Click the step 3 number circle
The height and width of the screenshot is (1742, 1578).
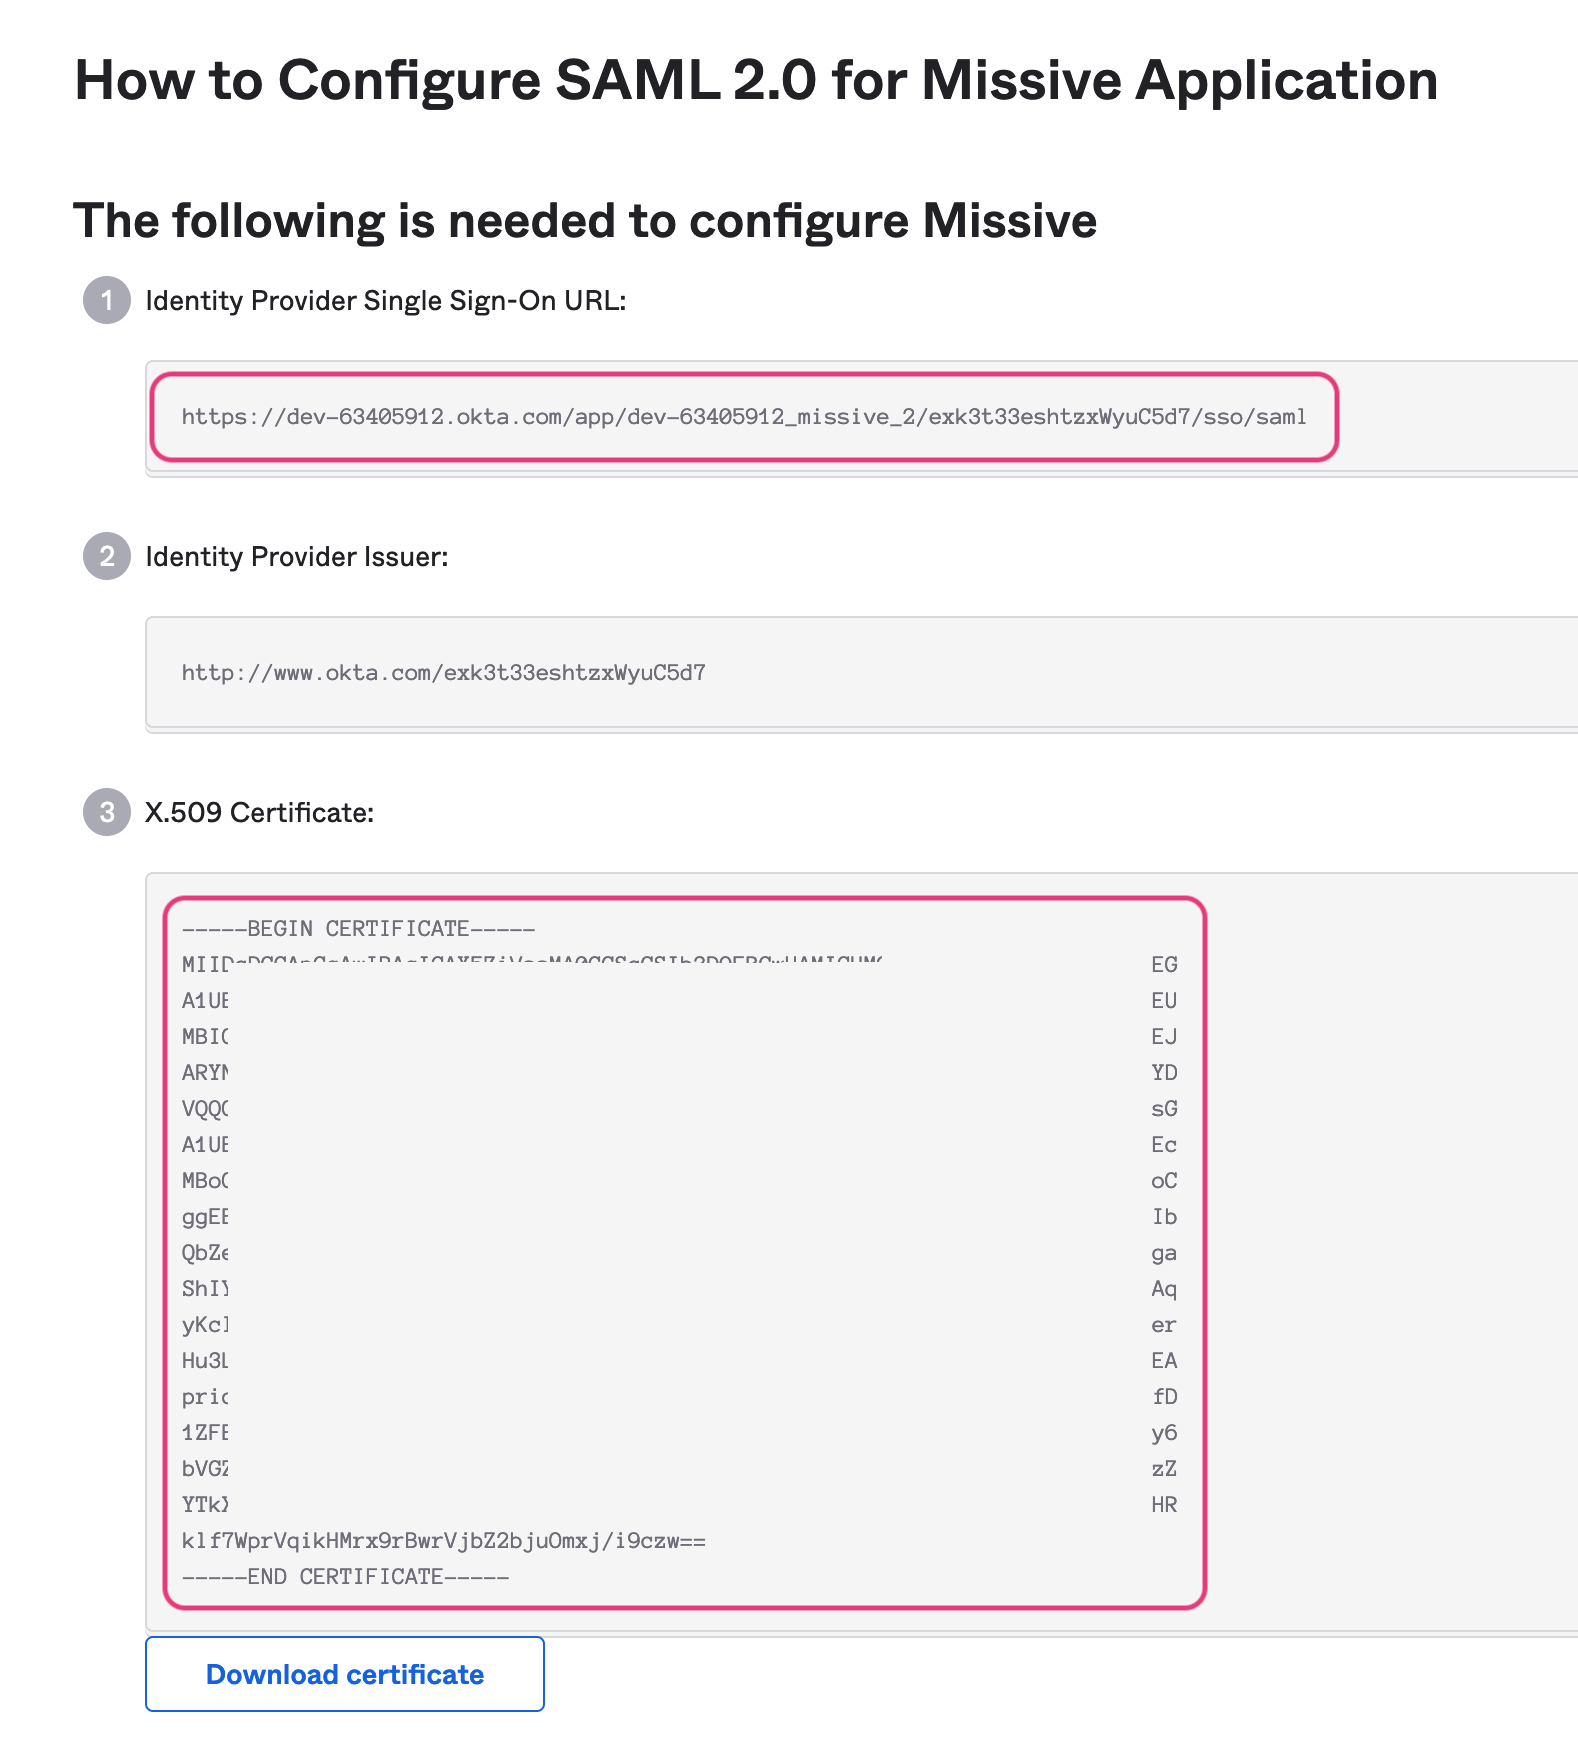point(107,812)
